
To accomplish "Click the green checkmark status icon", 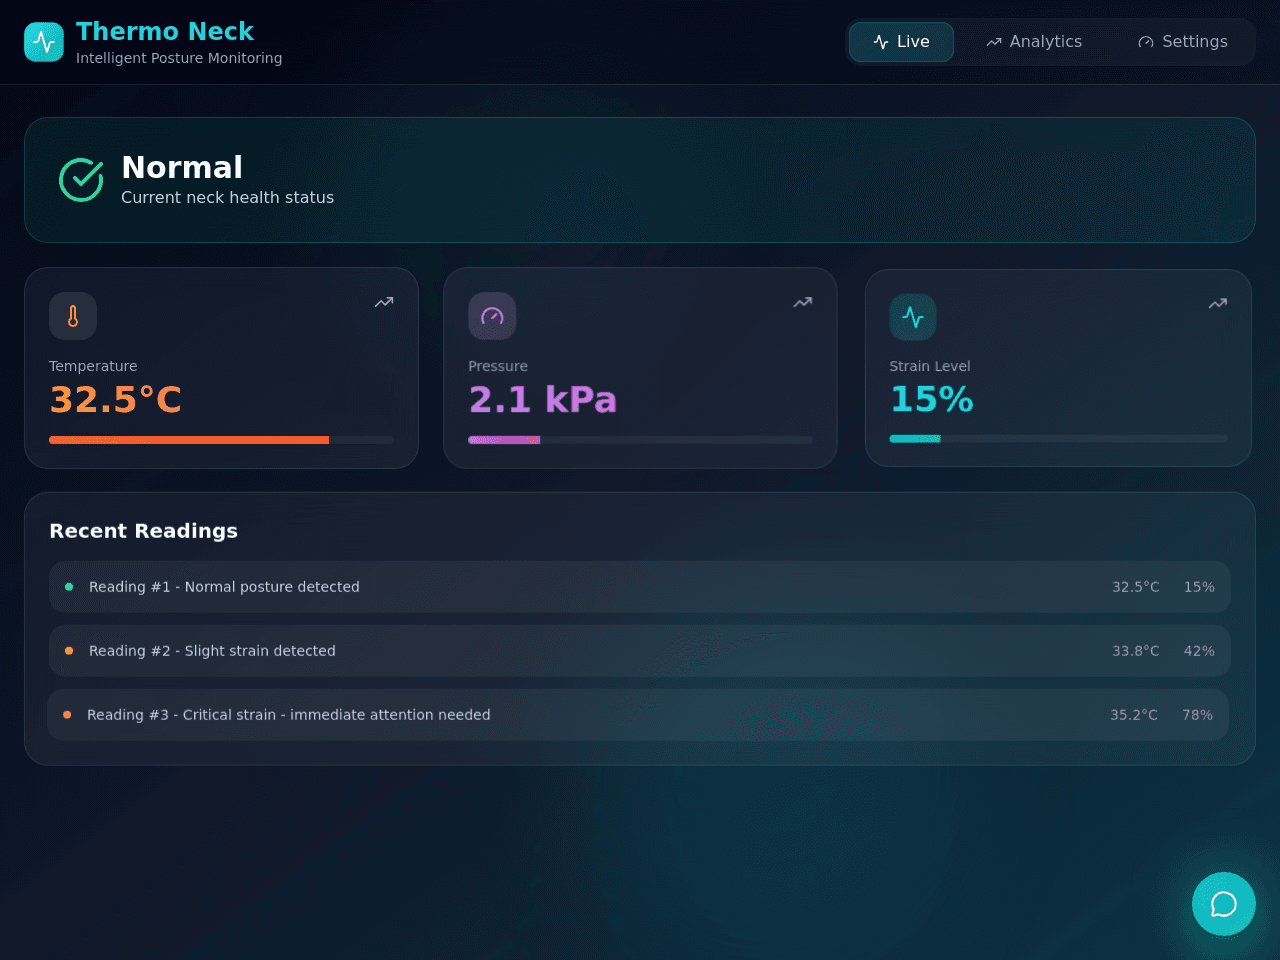I will pos(81,180).
